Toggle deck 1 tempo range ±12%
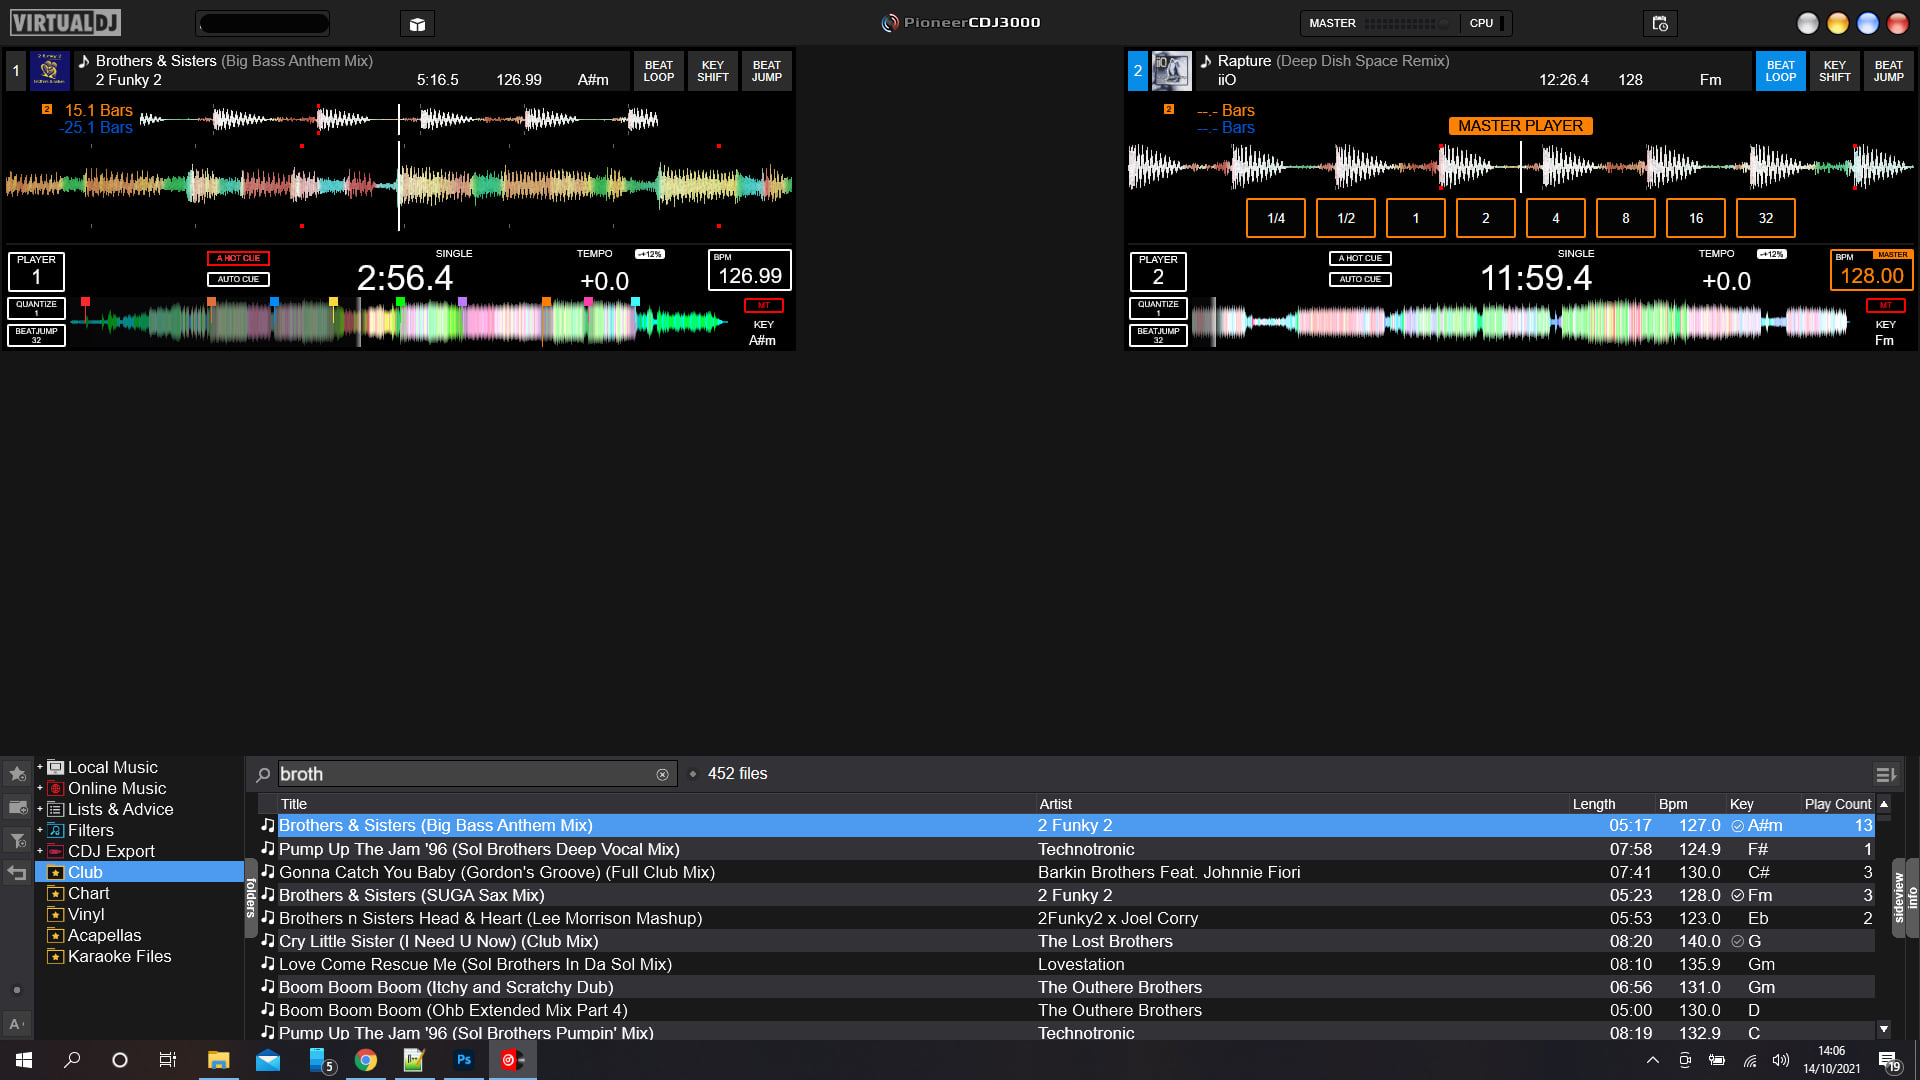Viewport: 1920px width, 1080px height. 650,254
